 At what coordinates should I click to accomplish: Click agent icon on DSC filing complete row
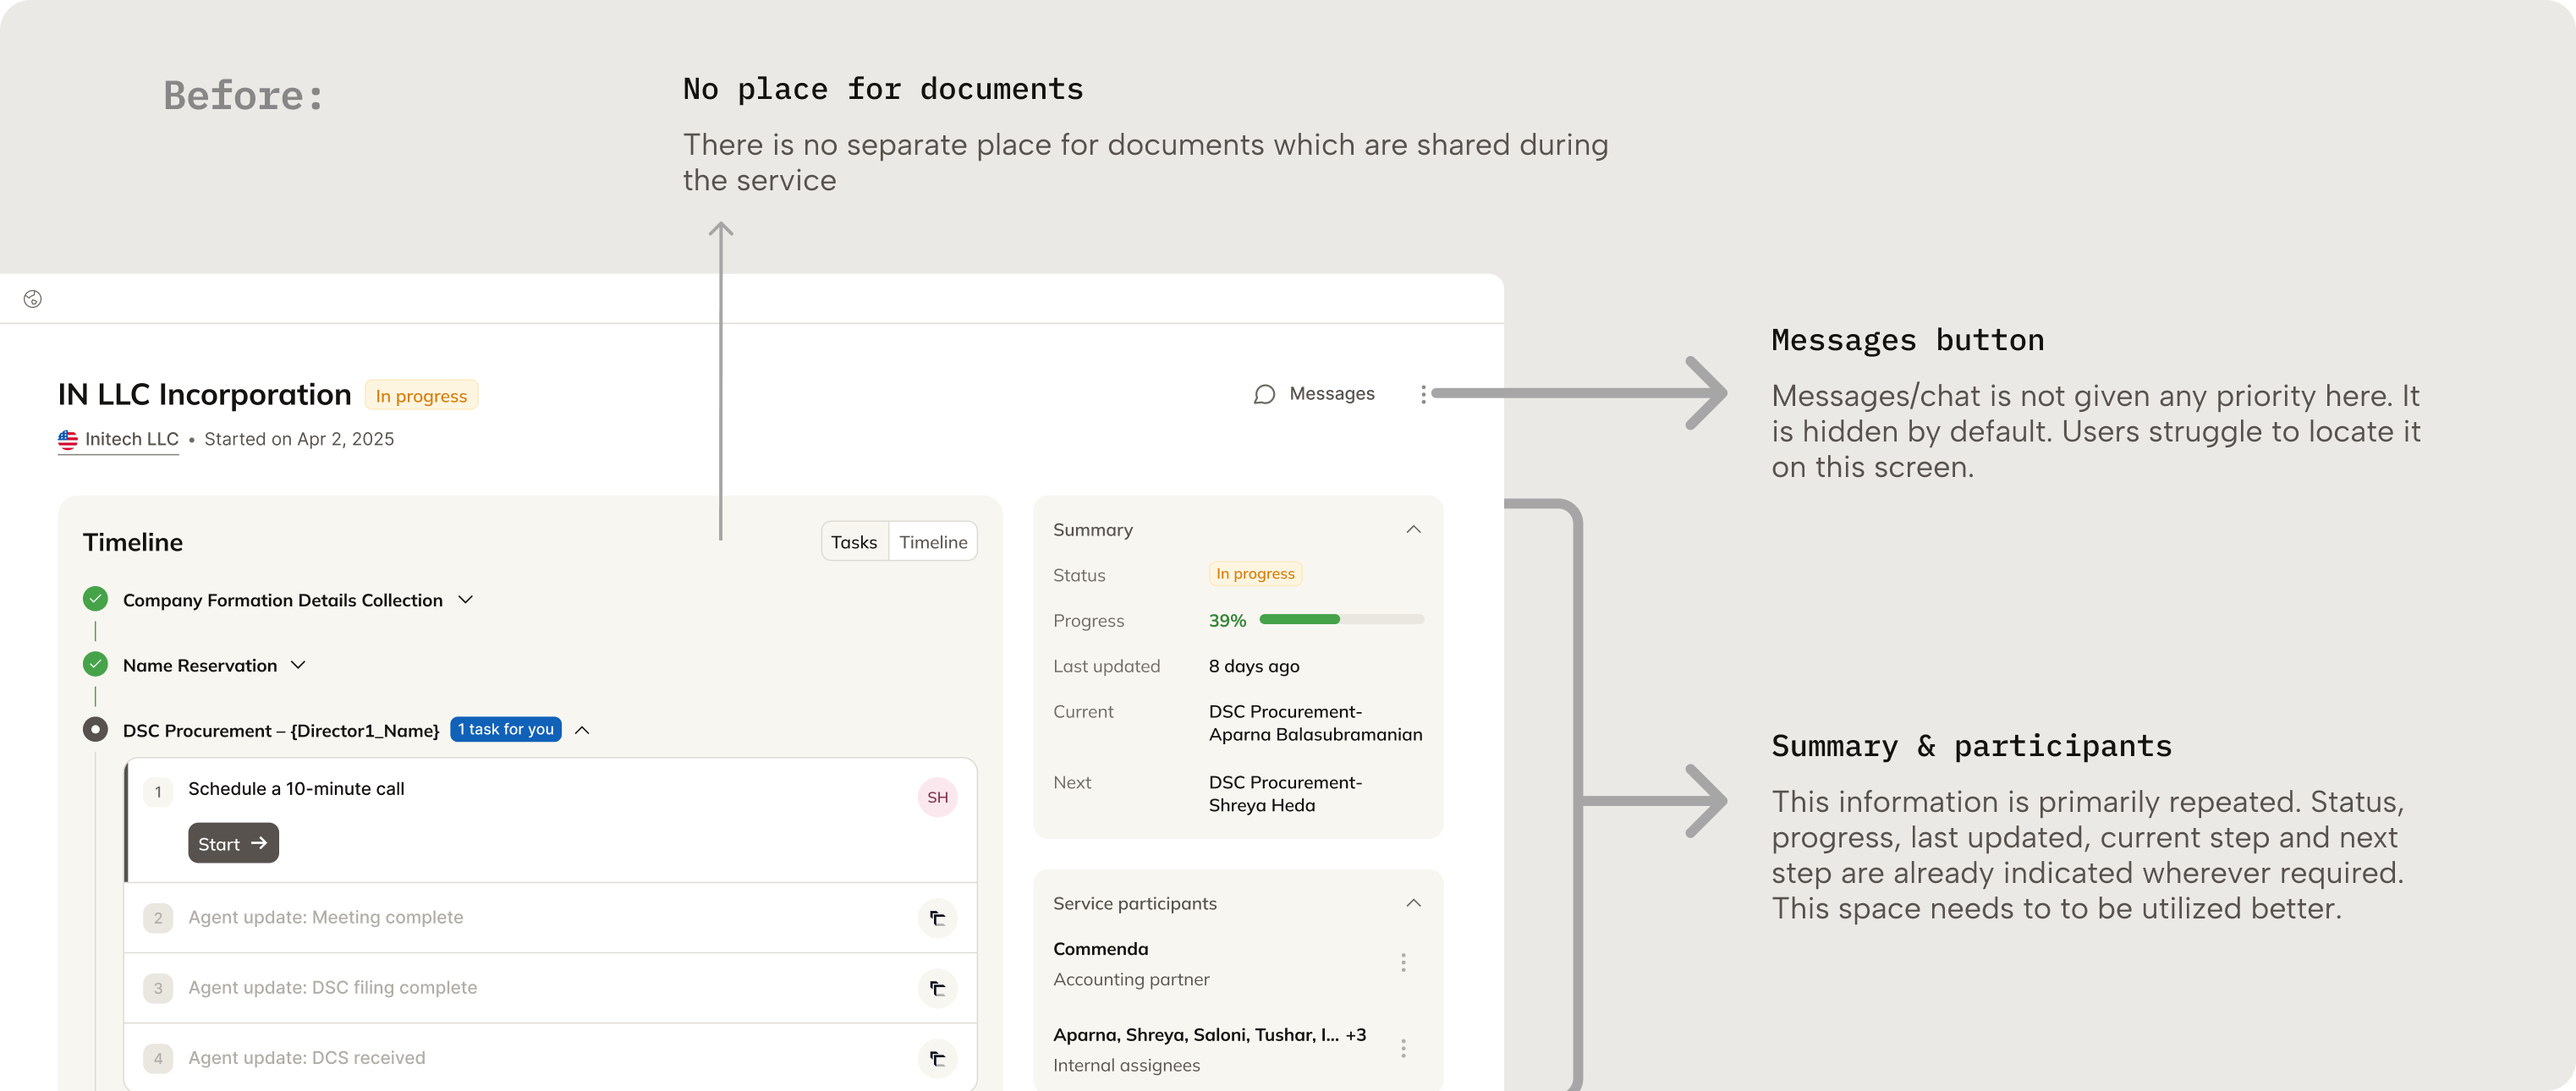[937, 987]
